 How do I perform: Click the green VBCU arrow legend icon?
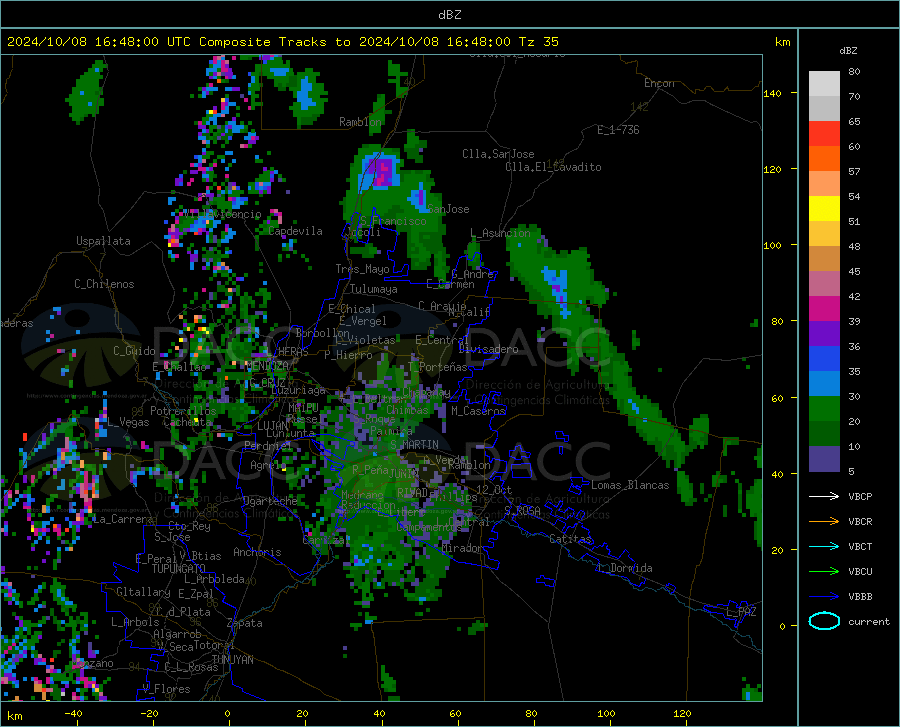tap(824, 572)
